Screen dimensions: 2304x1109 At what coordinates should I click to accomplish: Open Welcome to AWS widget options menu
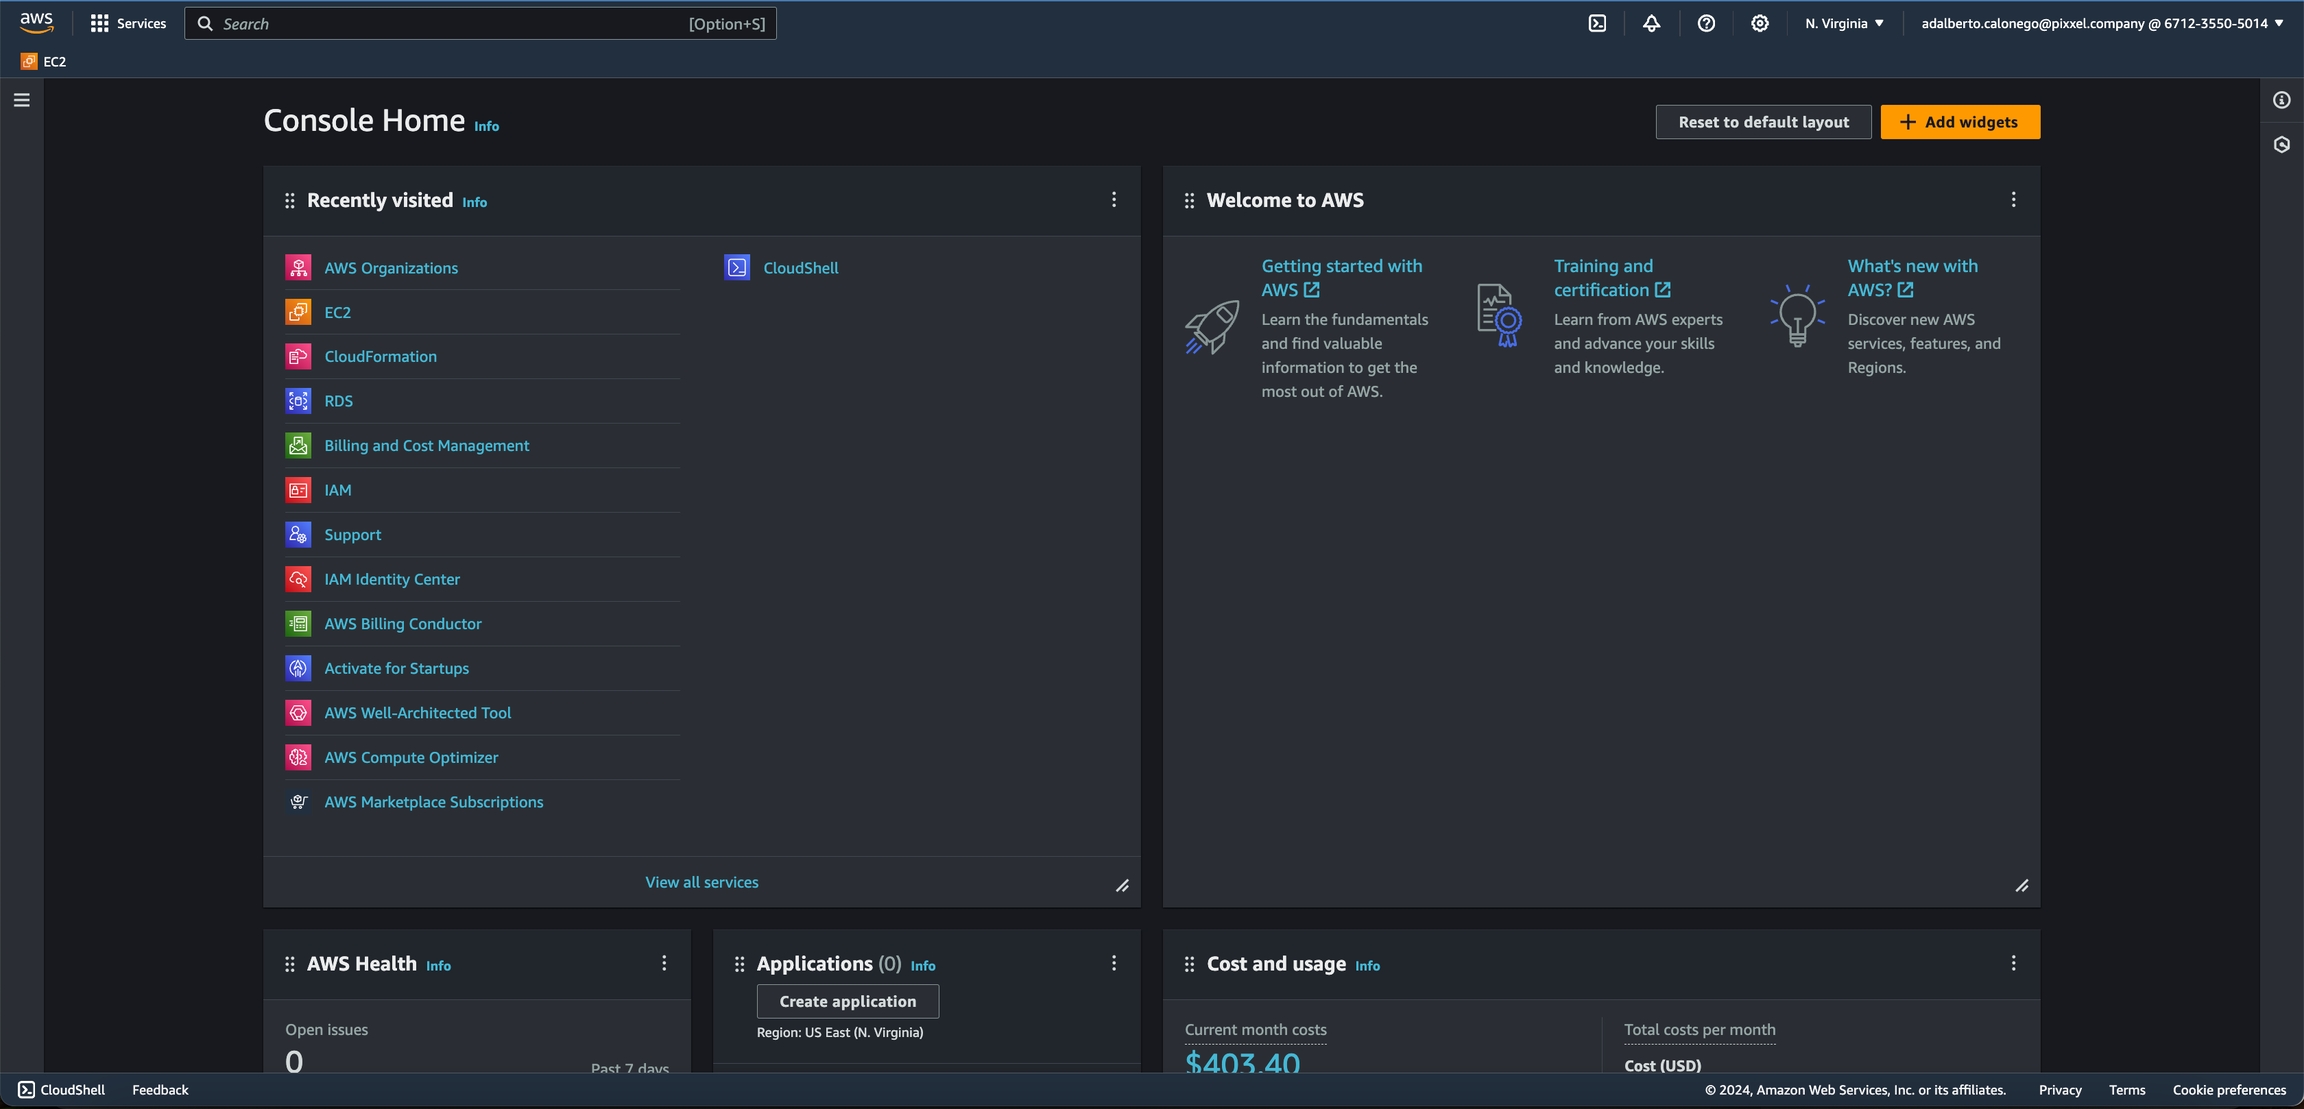(2013, 200)
